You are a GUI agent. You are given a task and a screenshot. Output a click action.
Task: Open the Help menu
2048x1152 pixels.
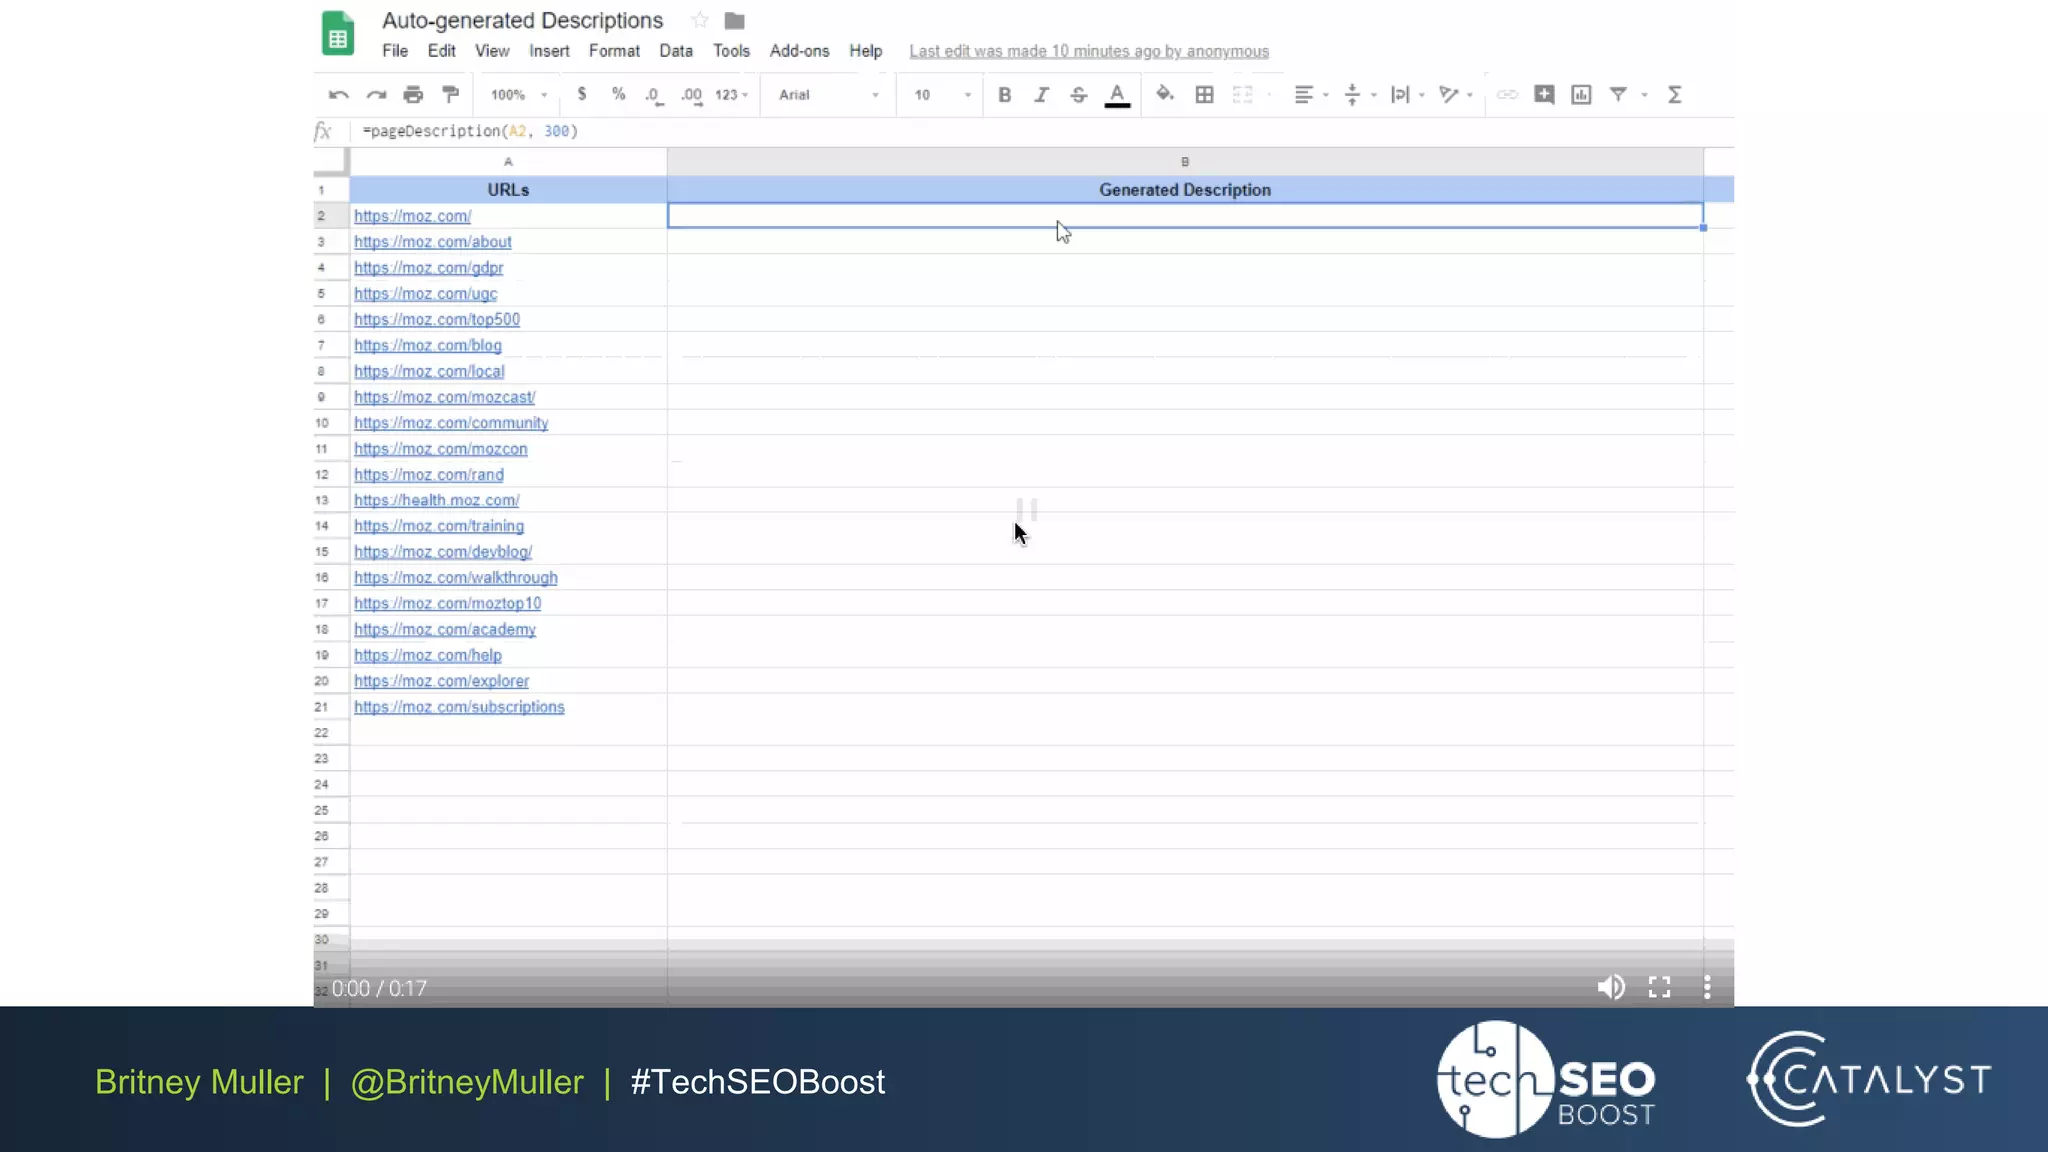pyautogui.click(x=866, y=51)
